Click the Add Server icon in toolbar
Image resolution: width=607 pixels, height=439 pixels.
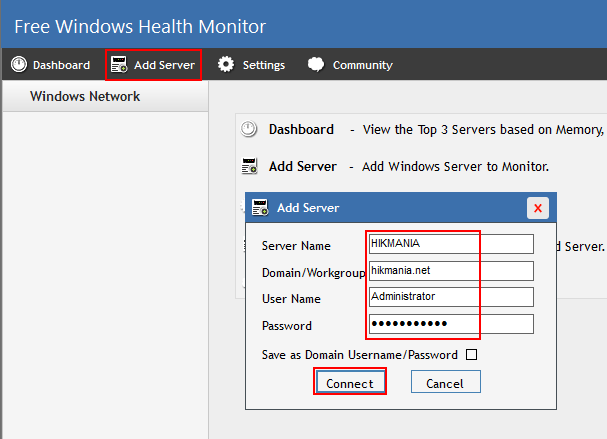tap(119, 65)
